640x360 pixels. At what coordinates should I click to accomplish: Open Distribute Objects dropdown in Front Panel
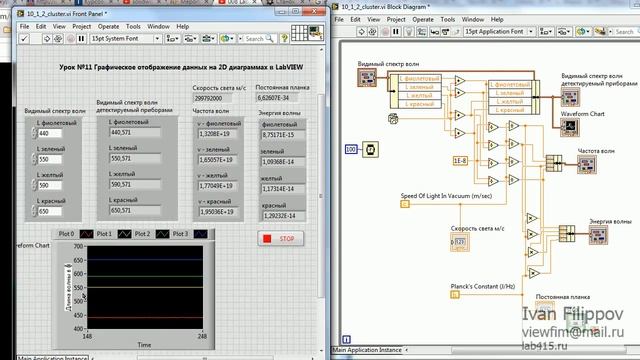pyautogui.click(x=190, y=39)
